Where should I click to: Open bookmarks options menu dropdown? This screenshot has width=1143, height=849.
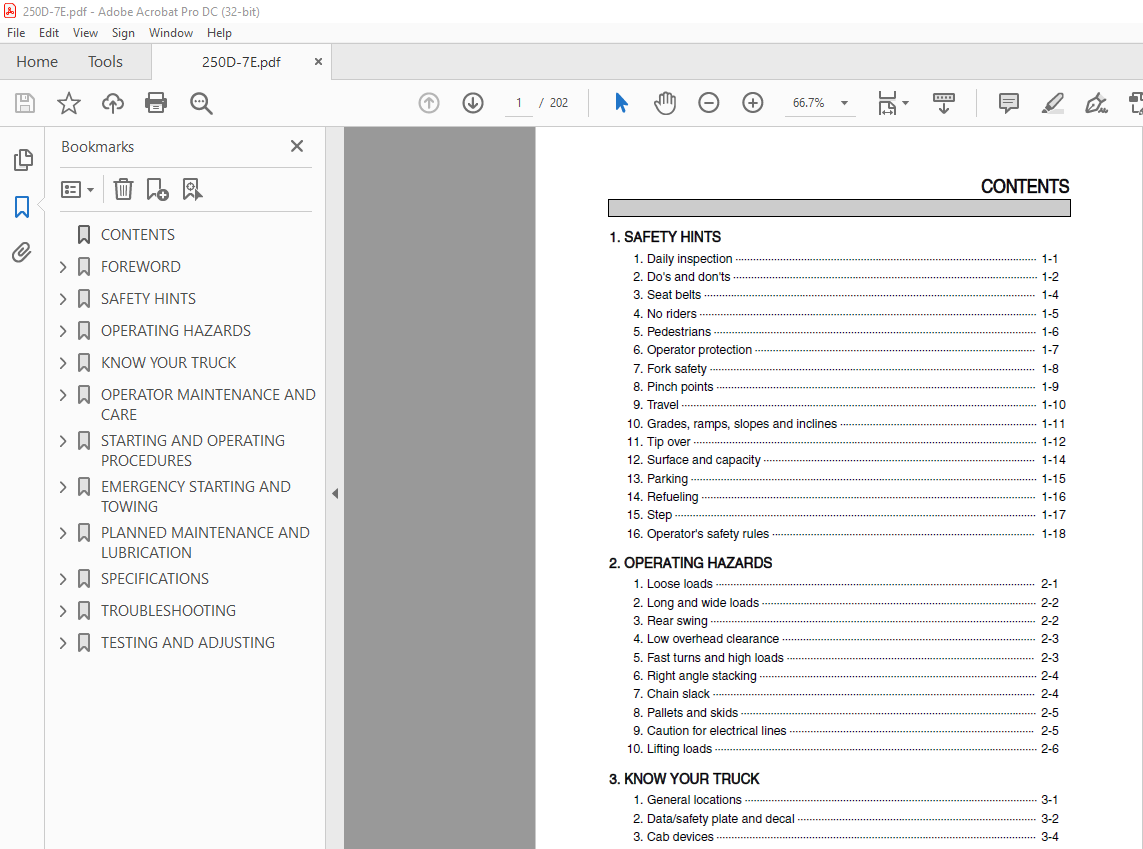coord(77,189)
